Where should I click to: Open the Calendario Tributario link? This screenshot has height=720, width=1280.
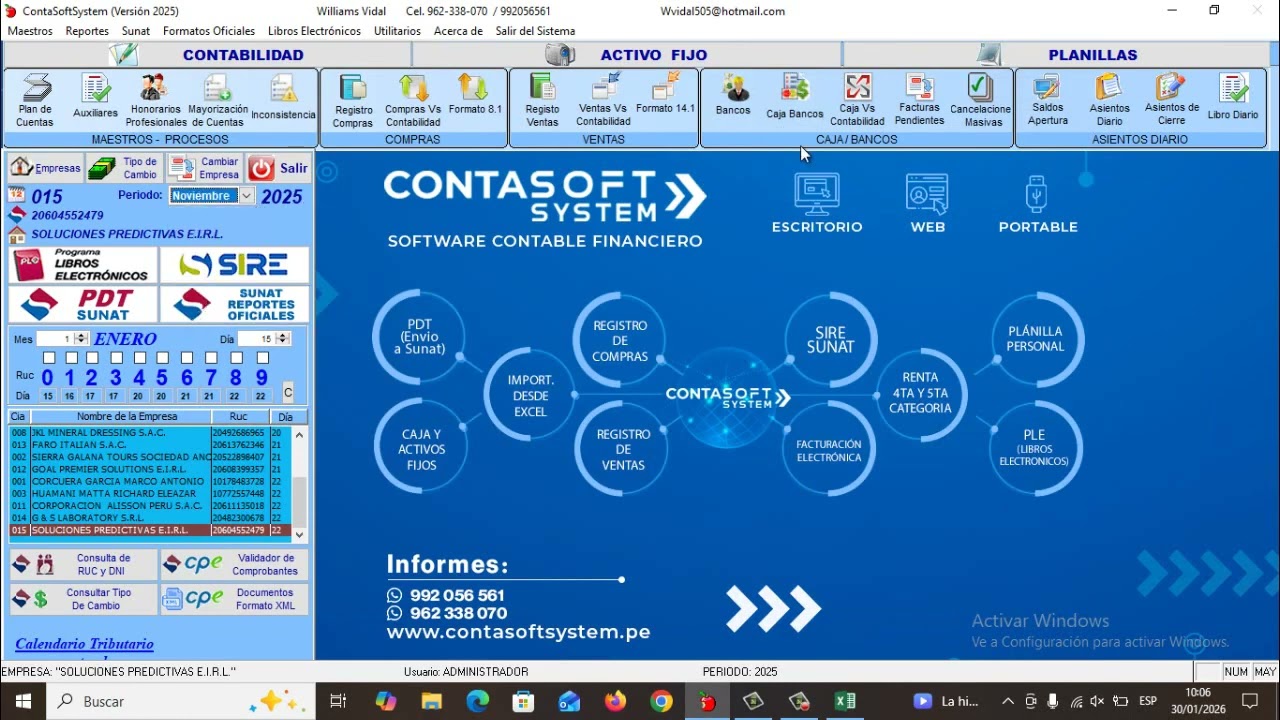pyautogui.click(x=85, y=644)
